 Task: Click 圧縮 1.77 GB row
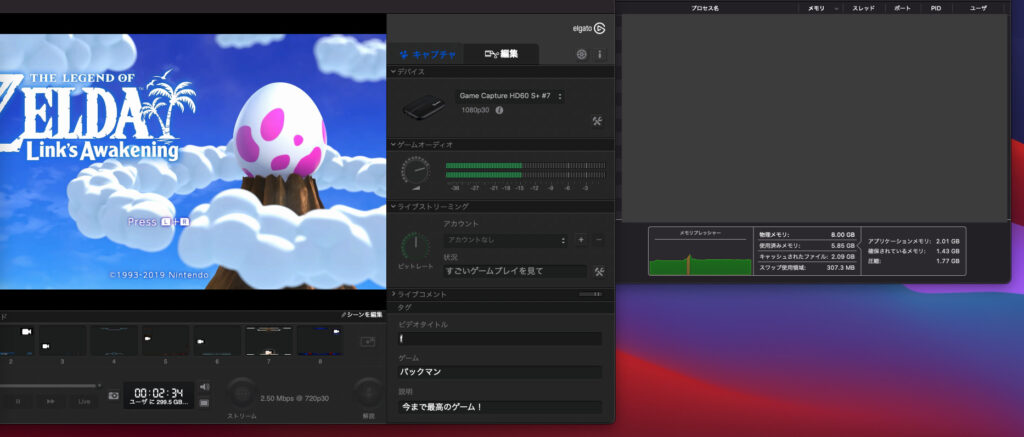pos(913,261)
